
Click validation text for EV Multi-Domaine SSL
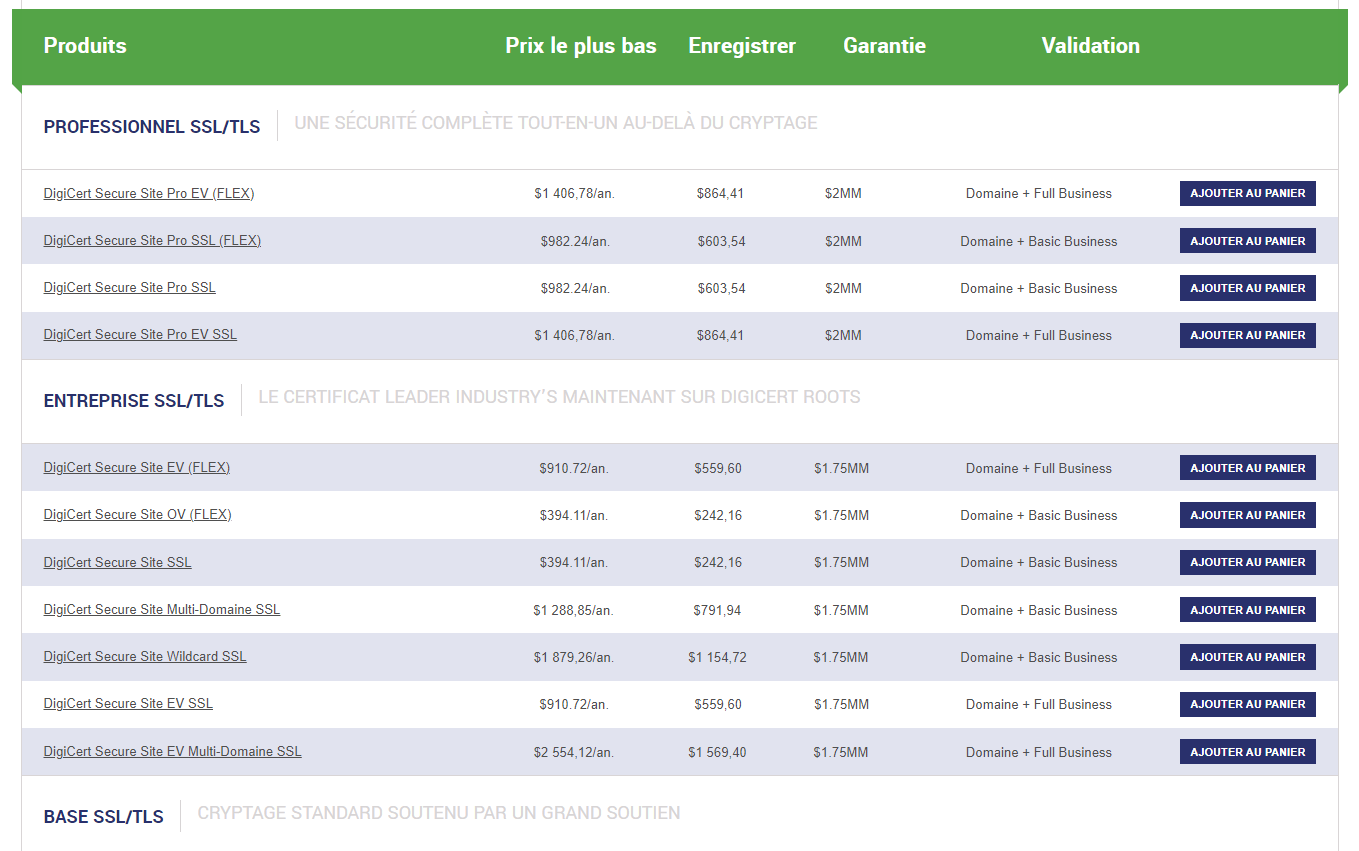point(1039,752)
